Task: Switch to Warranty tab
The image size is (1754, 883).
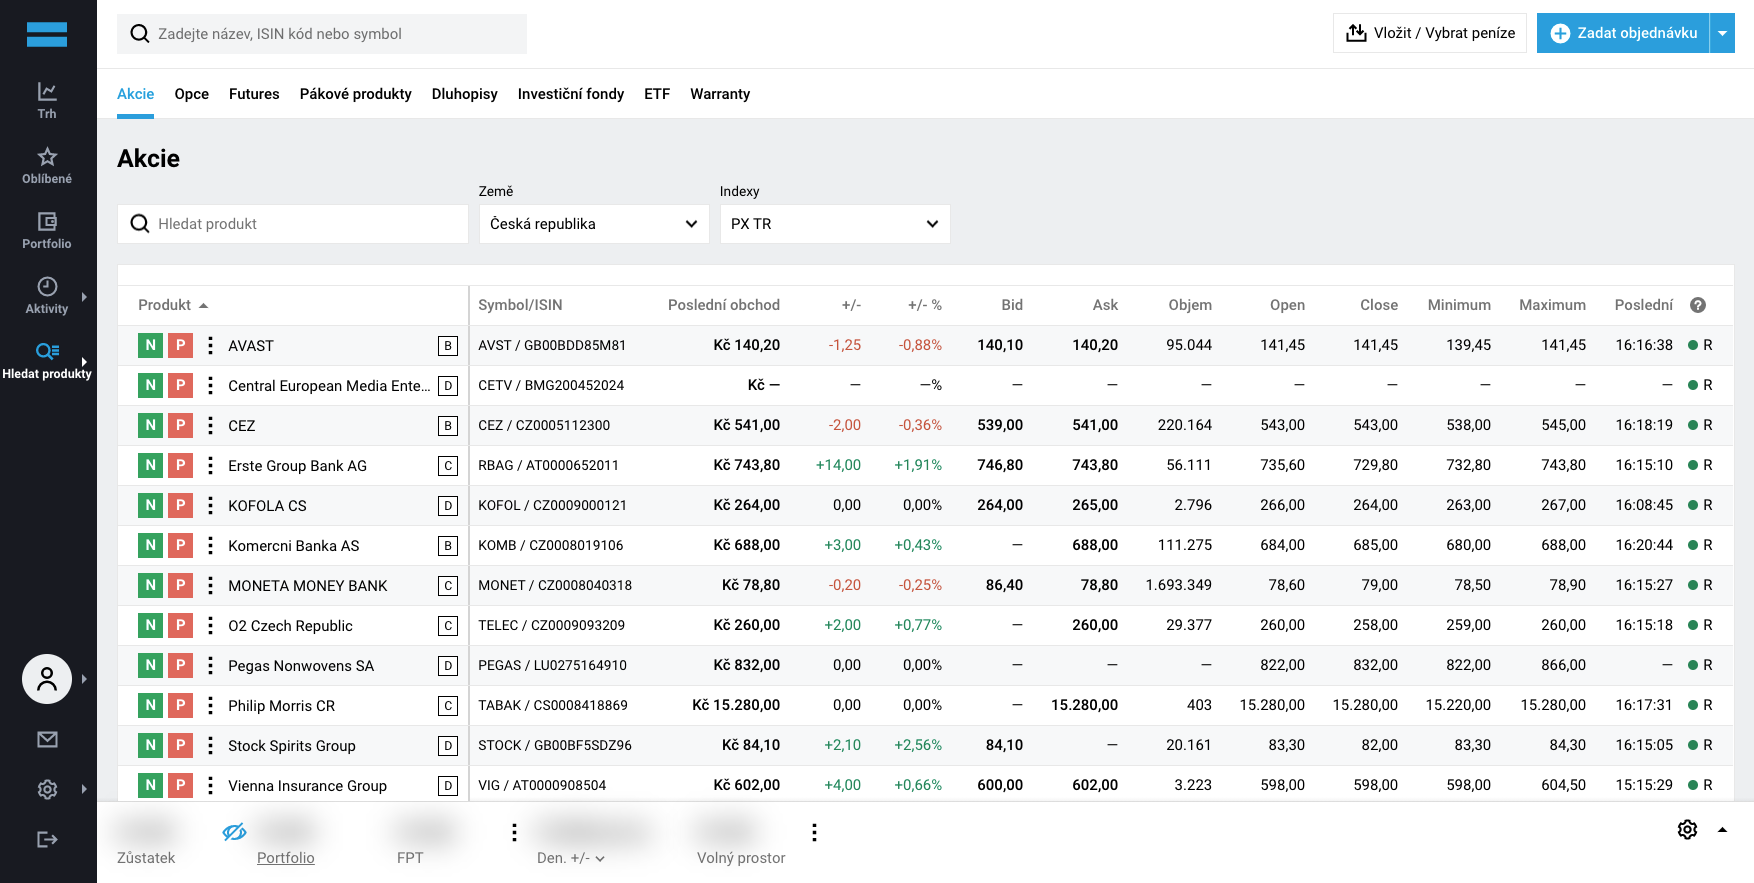Action: coord(720,94)
